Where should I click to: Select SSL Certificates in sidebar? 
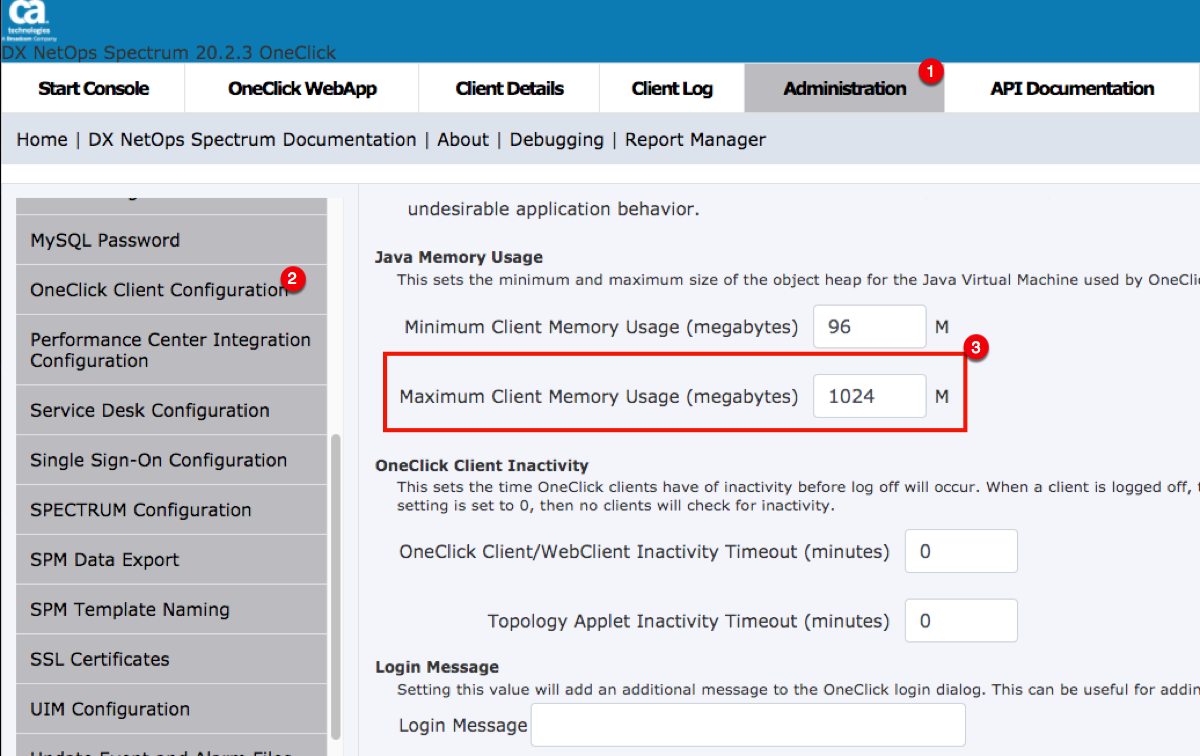100,660
